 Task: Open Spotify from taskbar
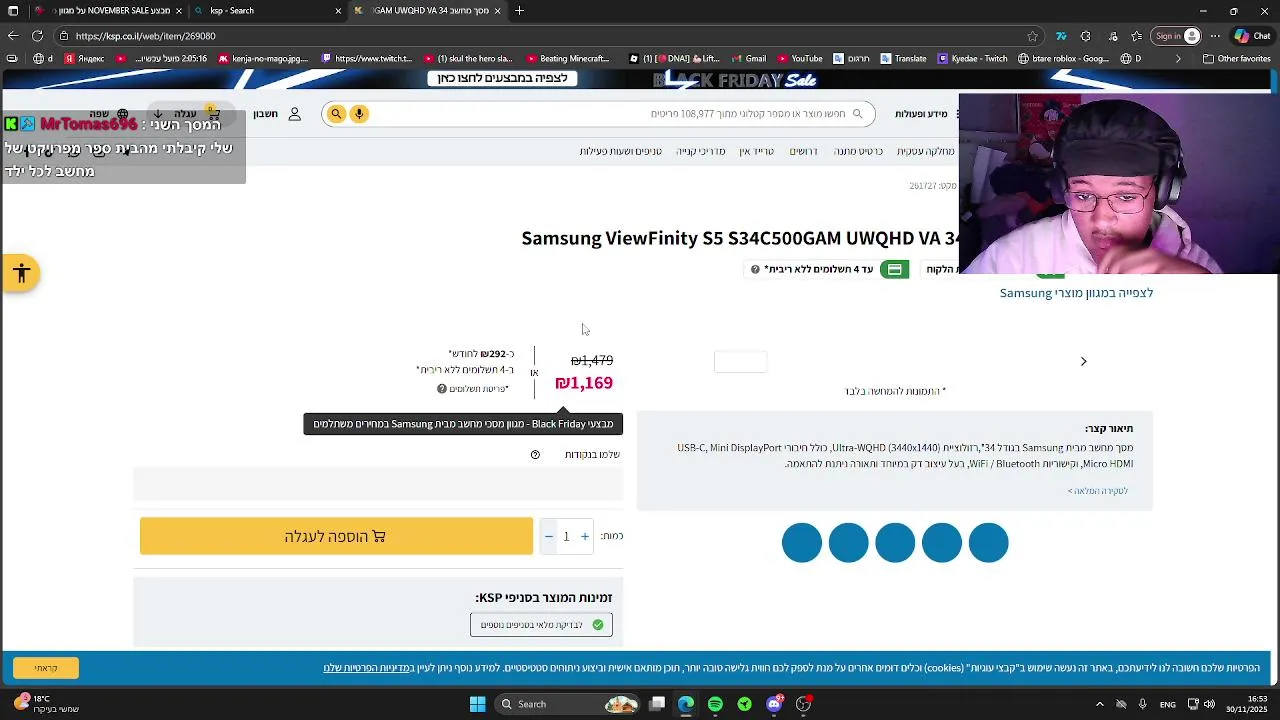(715, 704)
